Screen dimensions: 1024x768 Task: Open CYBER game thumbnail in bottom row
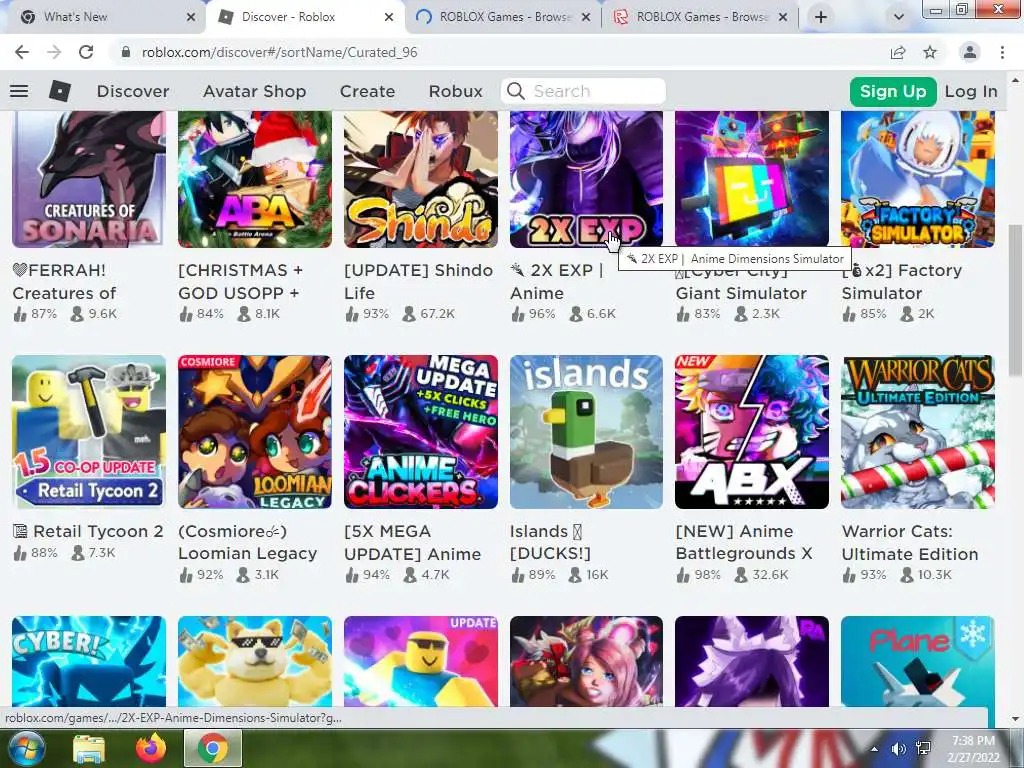pyautogui.click(x=89, y=662)
